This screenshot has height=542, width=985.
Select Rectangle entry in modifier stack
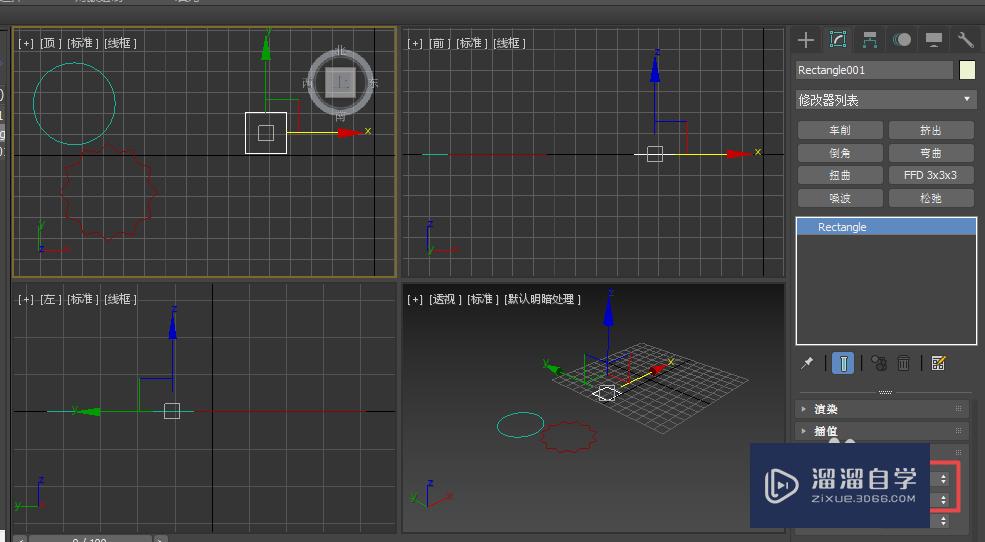point(886,227)
